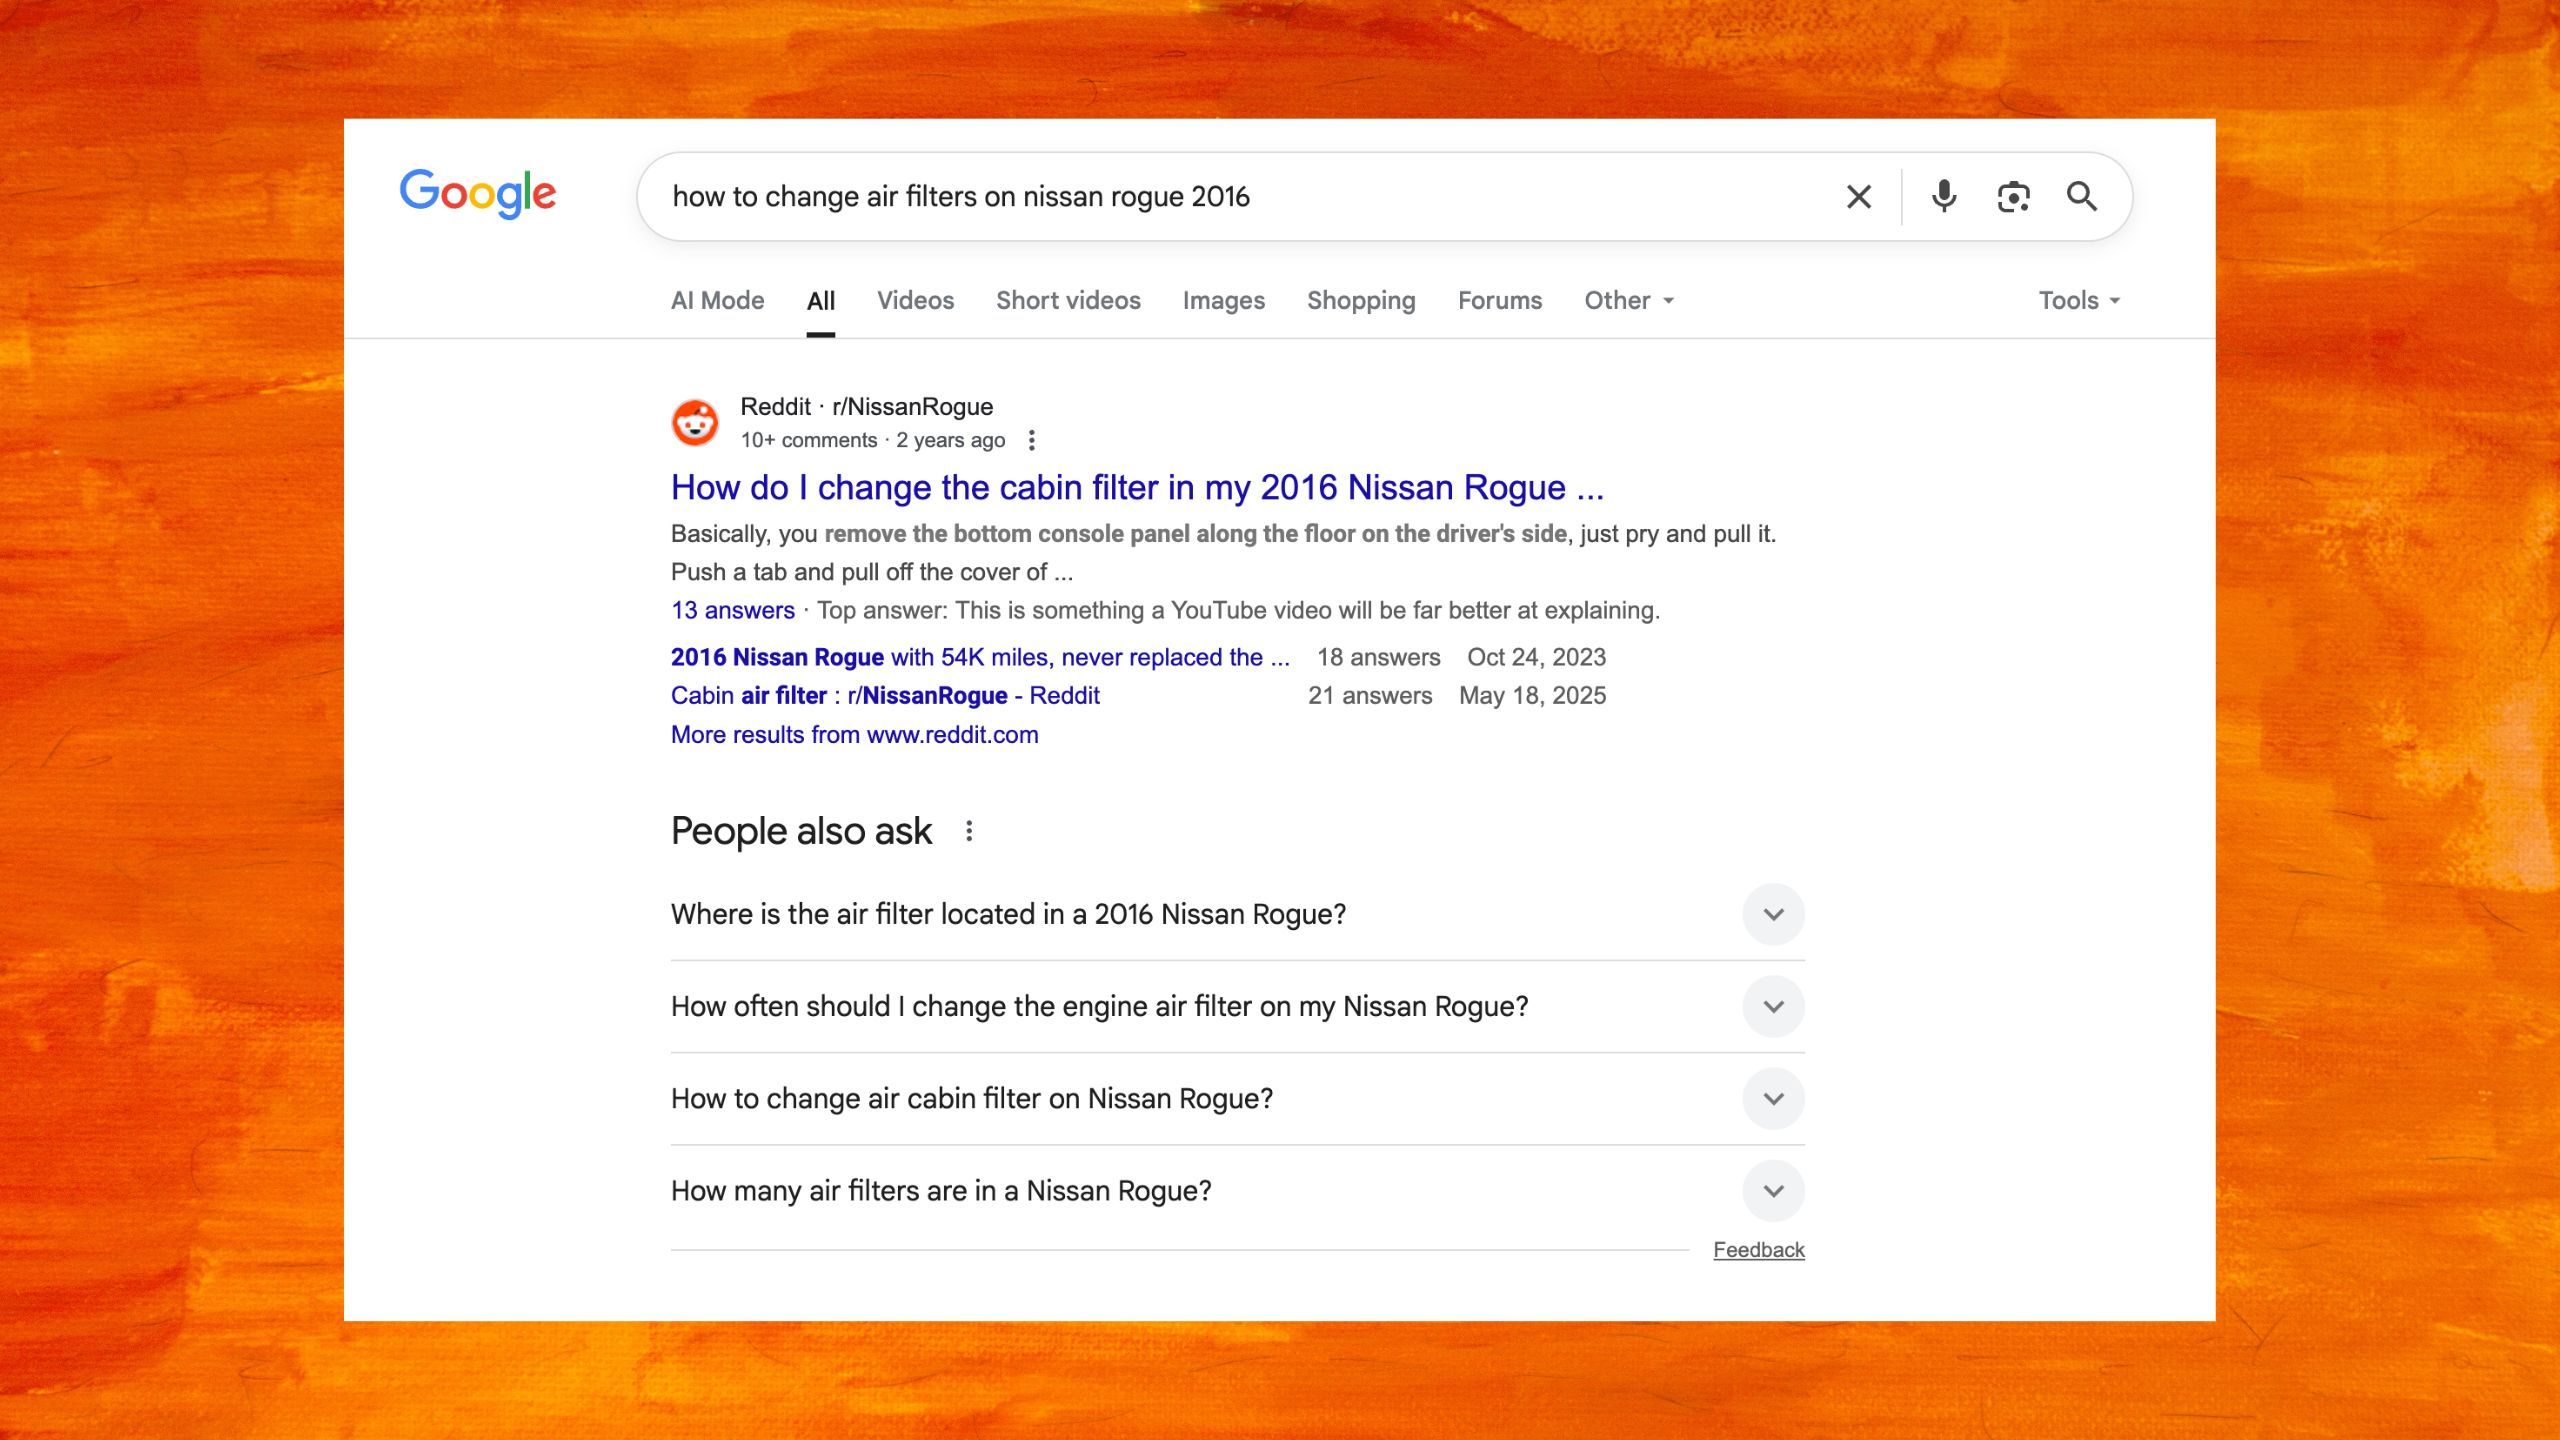Click the Feedback link
The height and width of the screenshot is (1440, 2560).
pos(1758,1250)
